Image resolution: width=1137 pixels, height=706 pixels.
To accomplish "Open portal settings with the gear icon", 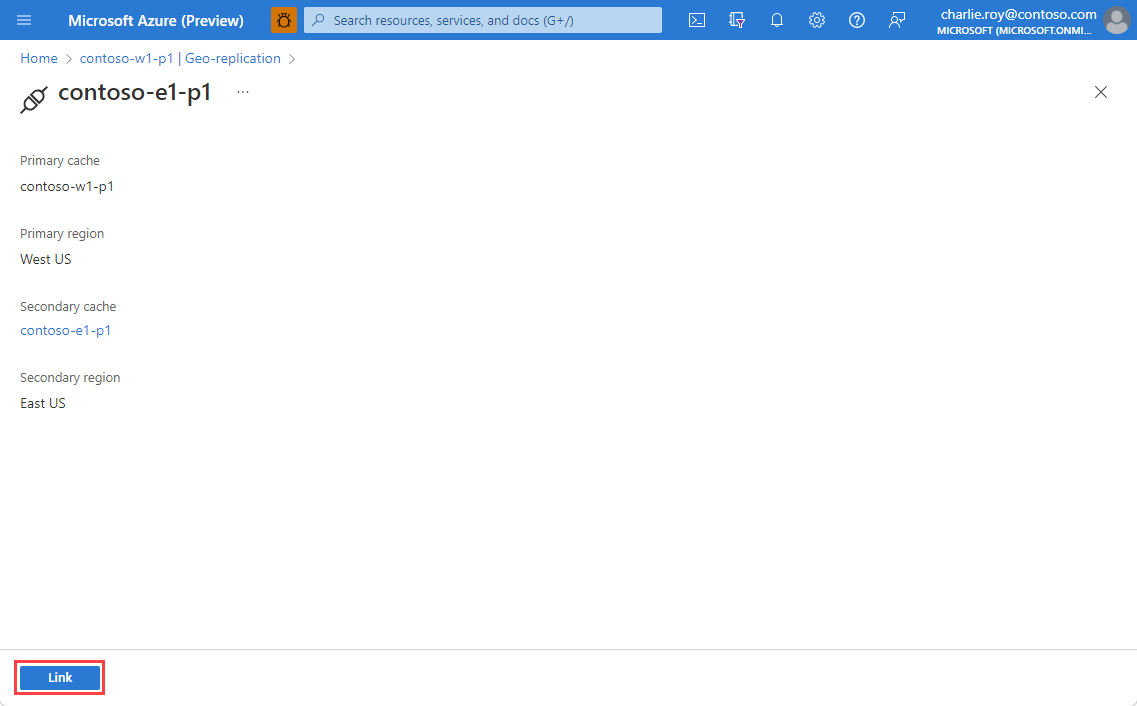I will point(817,20).
